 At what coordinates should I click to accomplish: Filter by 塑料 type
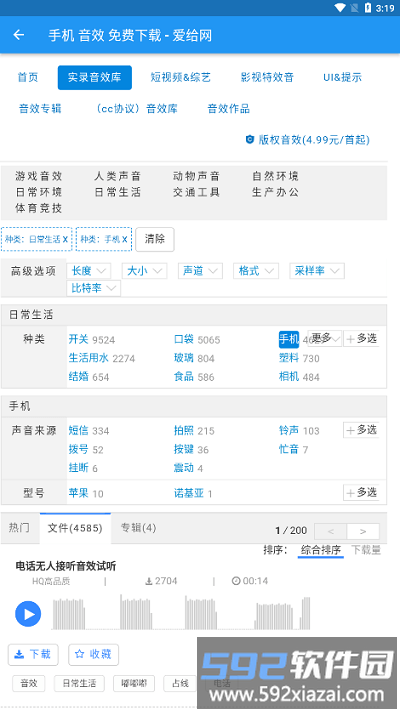click(289, 358)
